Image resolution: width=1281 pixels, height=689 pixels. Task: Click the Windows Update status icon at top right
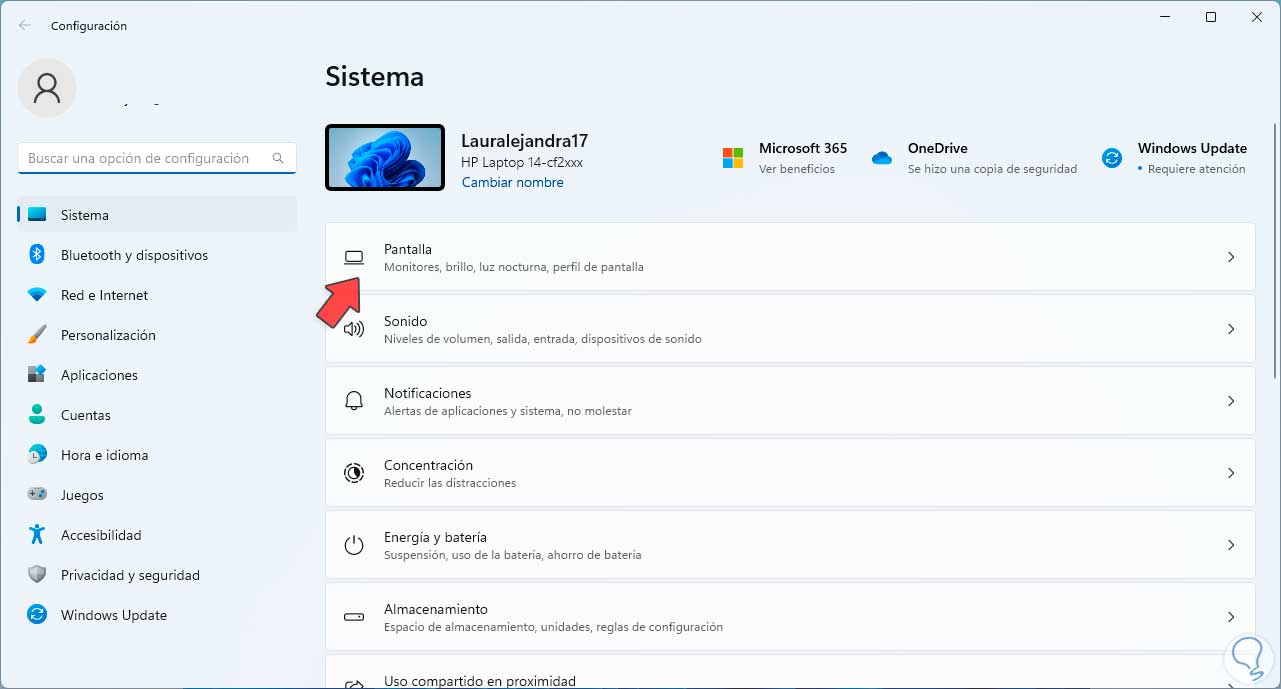[x=1111, y=158]
